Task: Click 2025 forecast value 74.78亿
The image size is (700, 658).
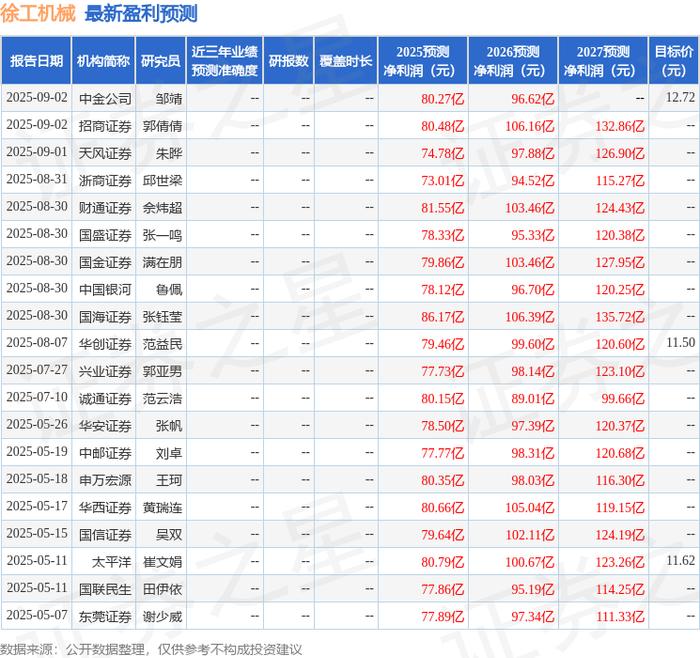Action: coord(442,154)
